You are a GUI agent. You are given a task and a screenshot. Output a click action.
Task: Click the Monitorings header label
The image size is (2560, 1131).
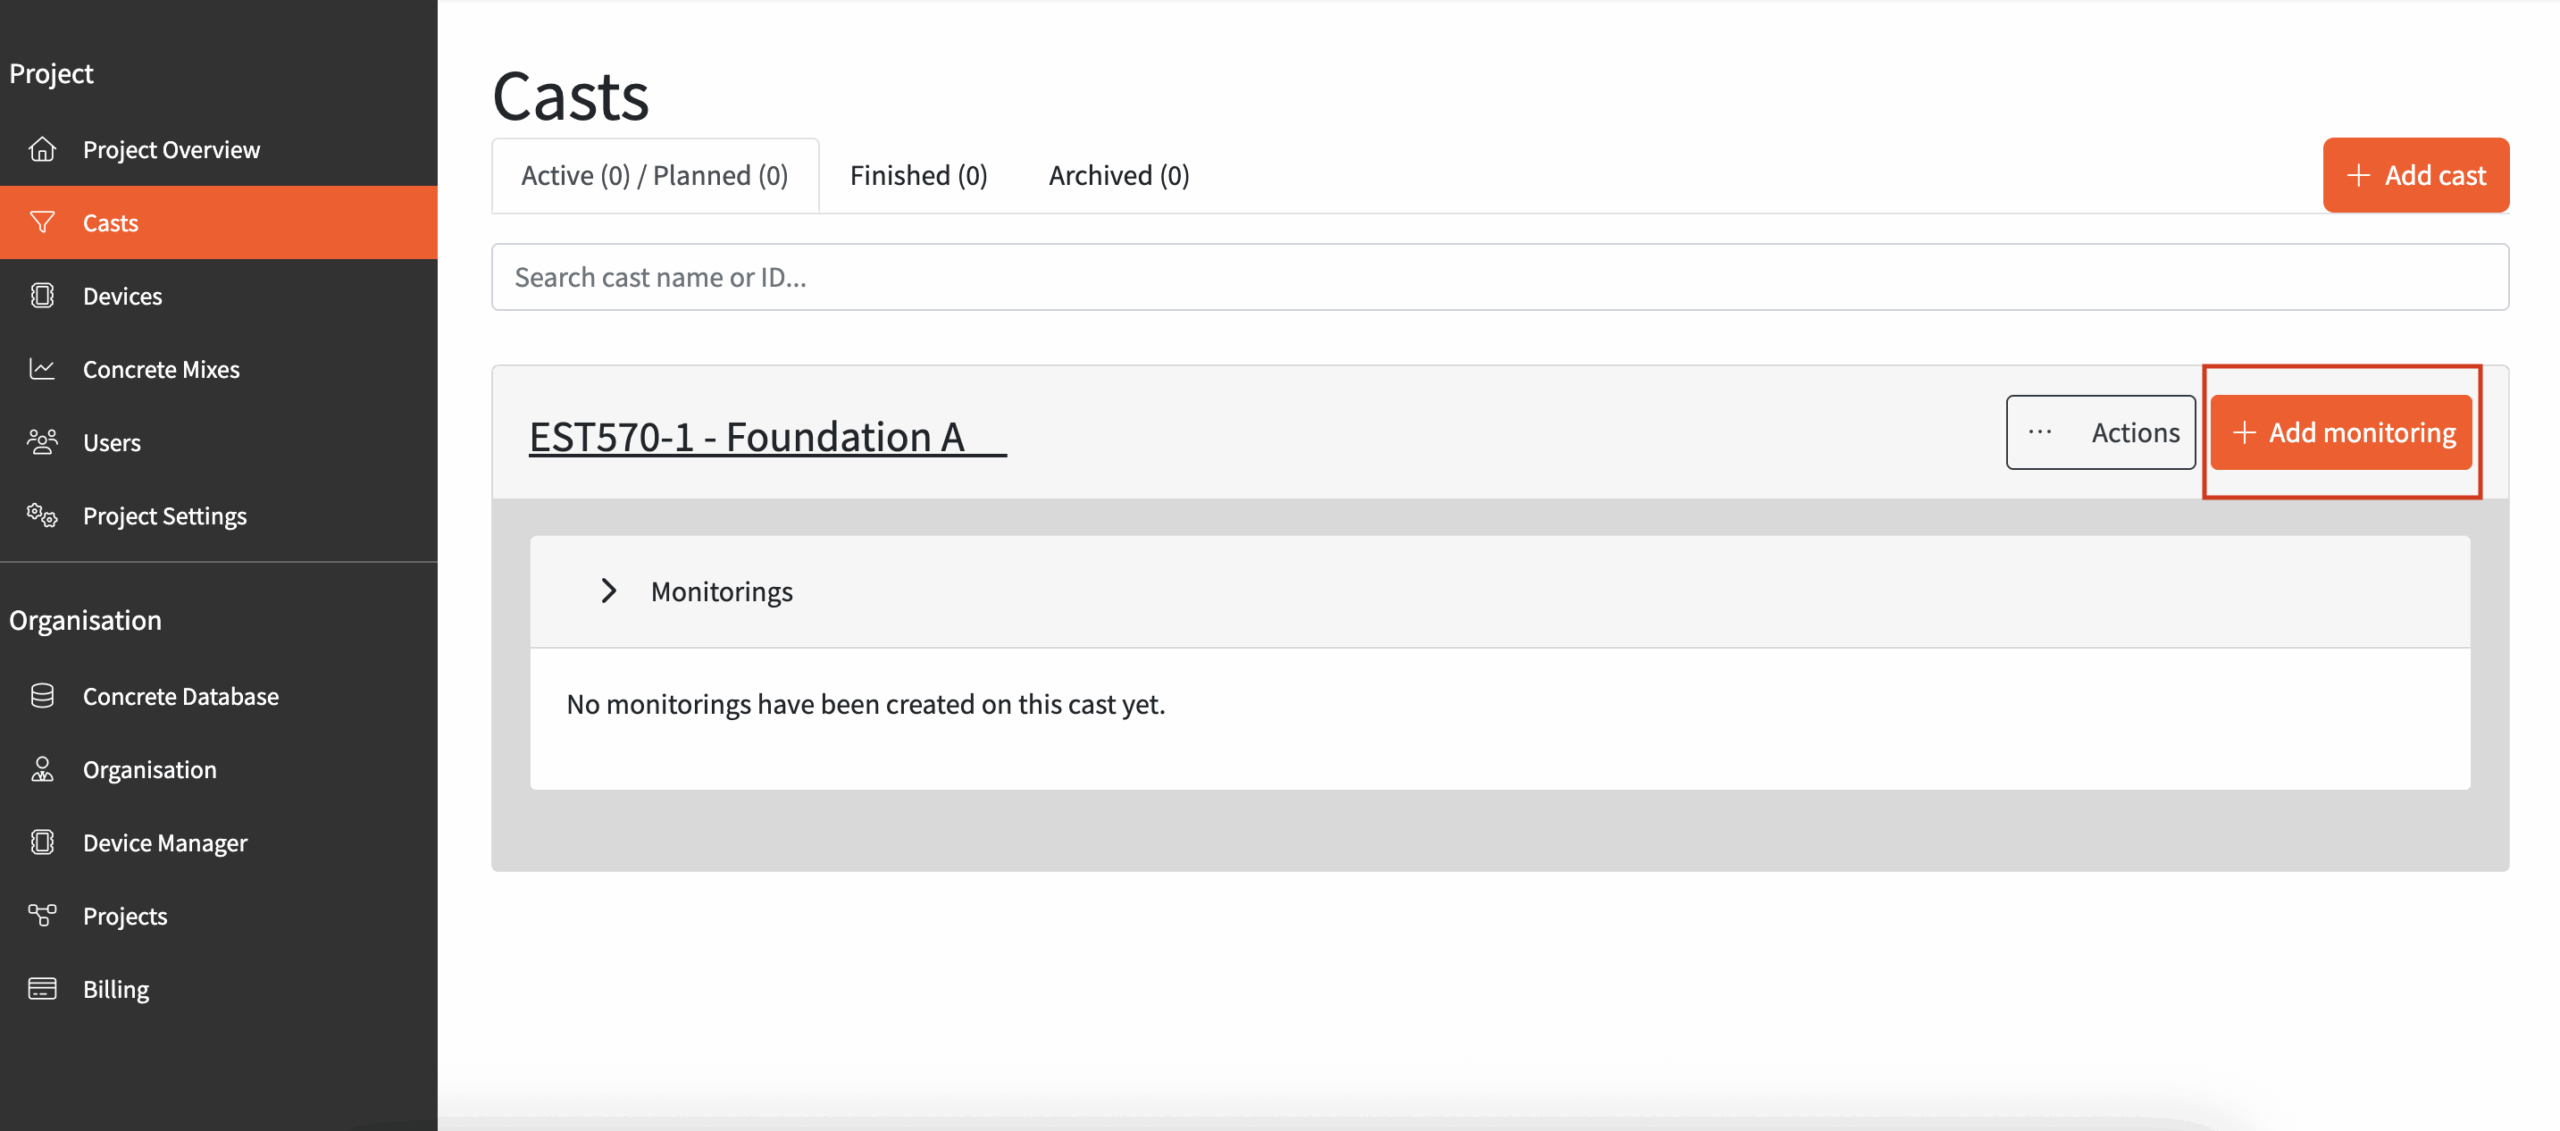click(721, 591)
